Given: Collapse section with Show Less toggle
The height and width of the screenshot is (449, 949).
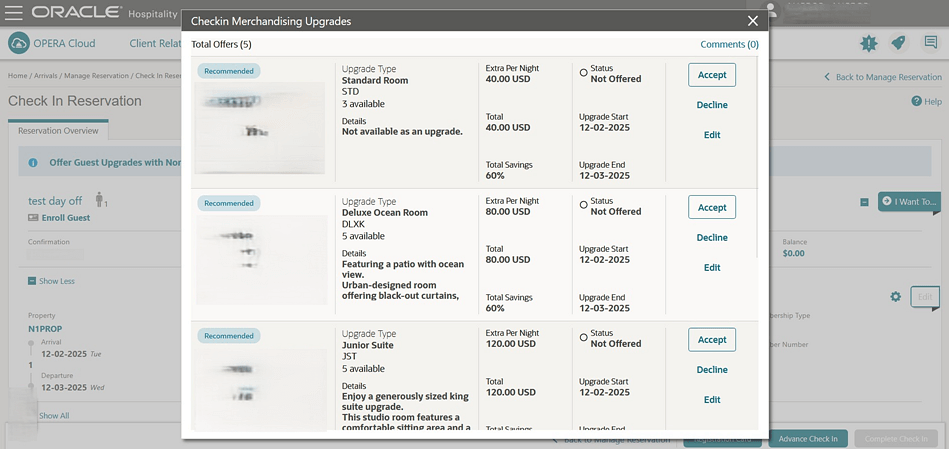Looking at the screenshot, I should click(51, 281).
